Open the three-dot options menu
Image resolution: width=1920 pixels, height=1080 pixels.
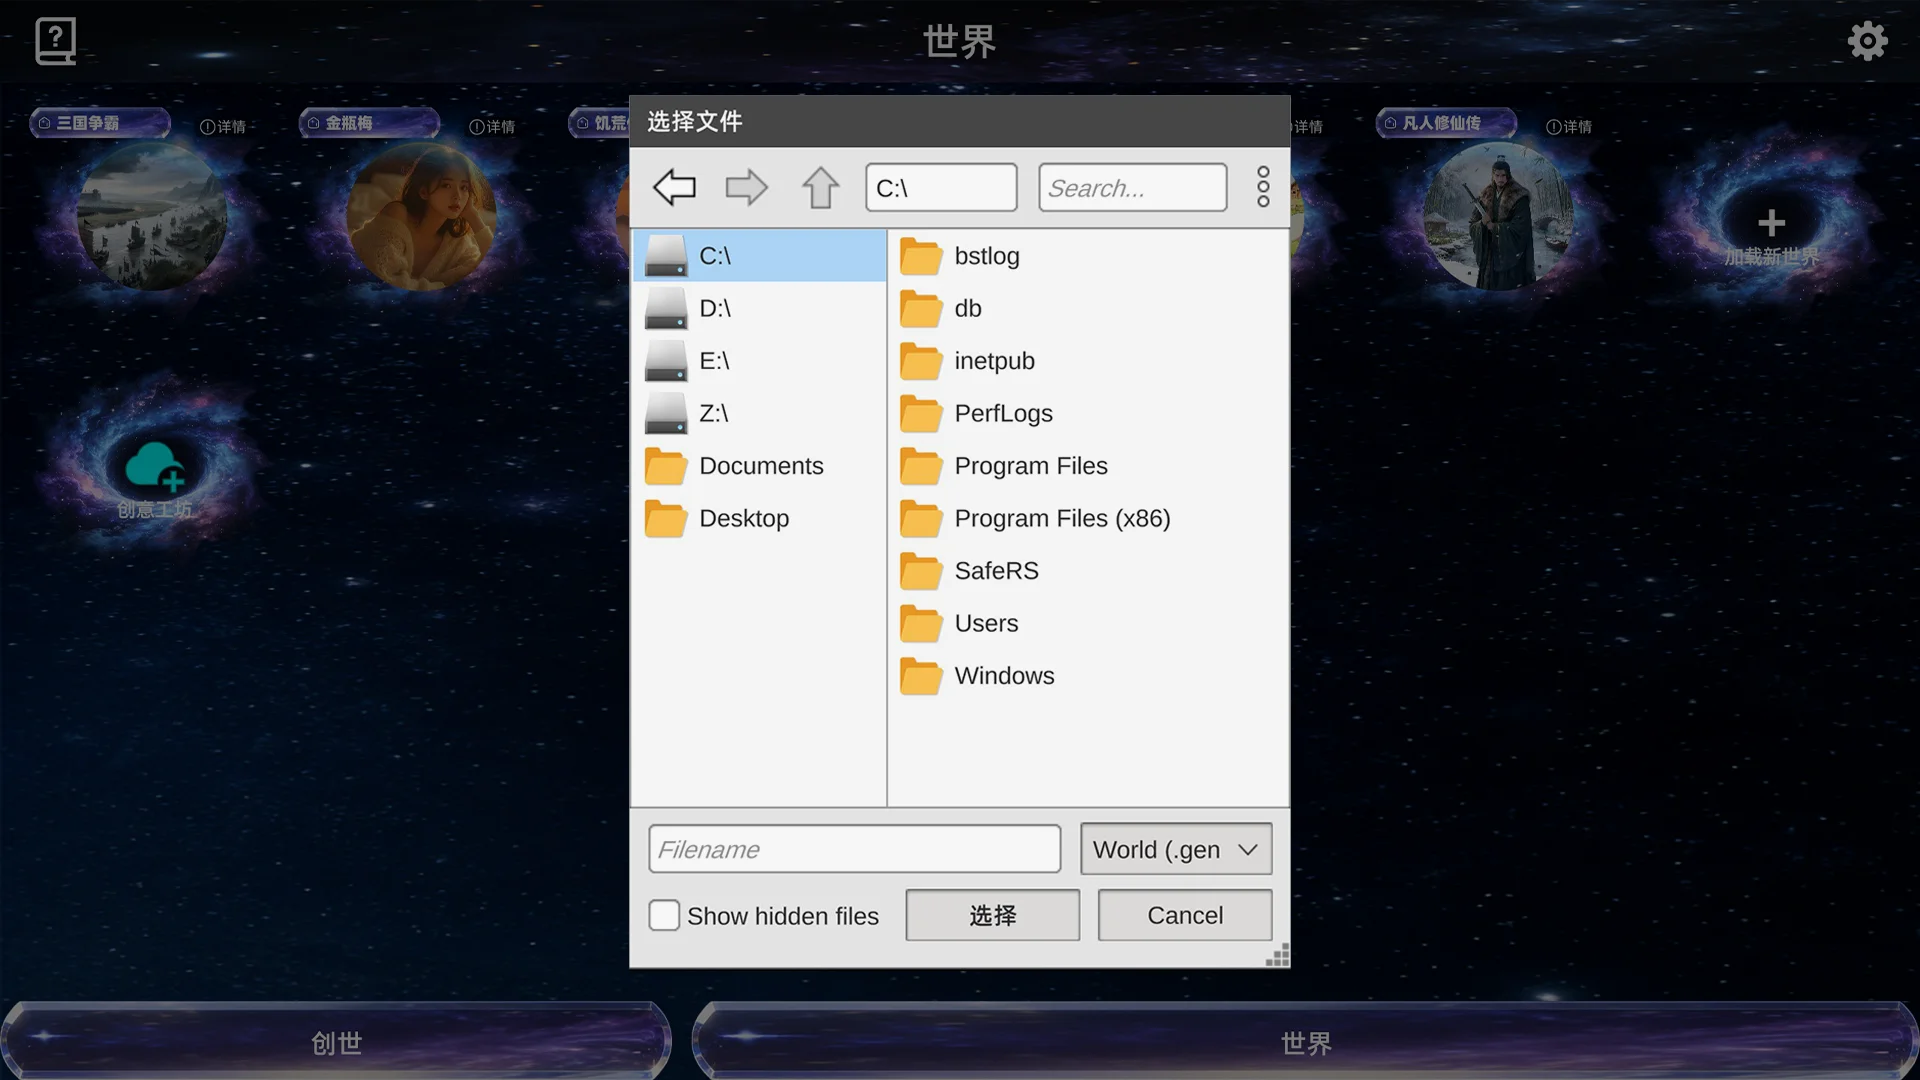(x=1263, y=187)
